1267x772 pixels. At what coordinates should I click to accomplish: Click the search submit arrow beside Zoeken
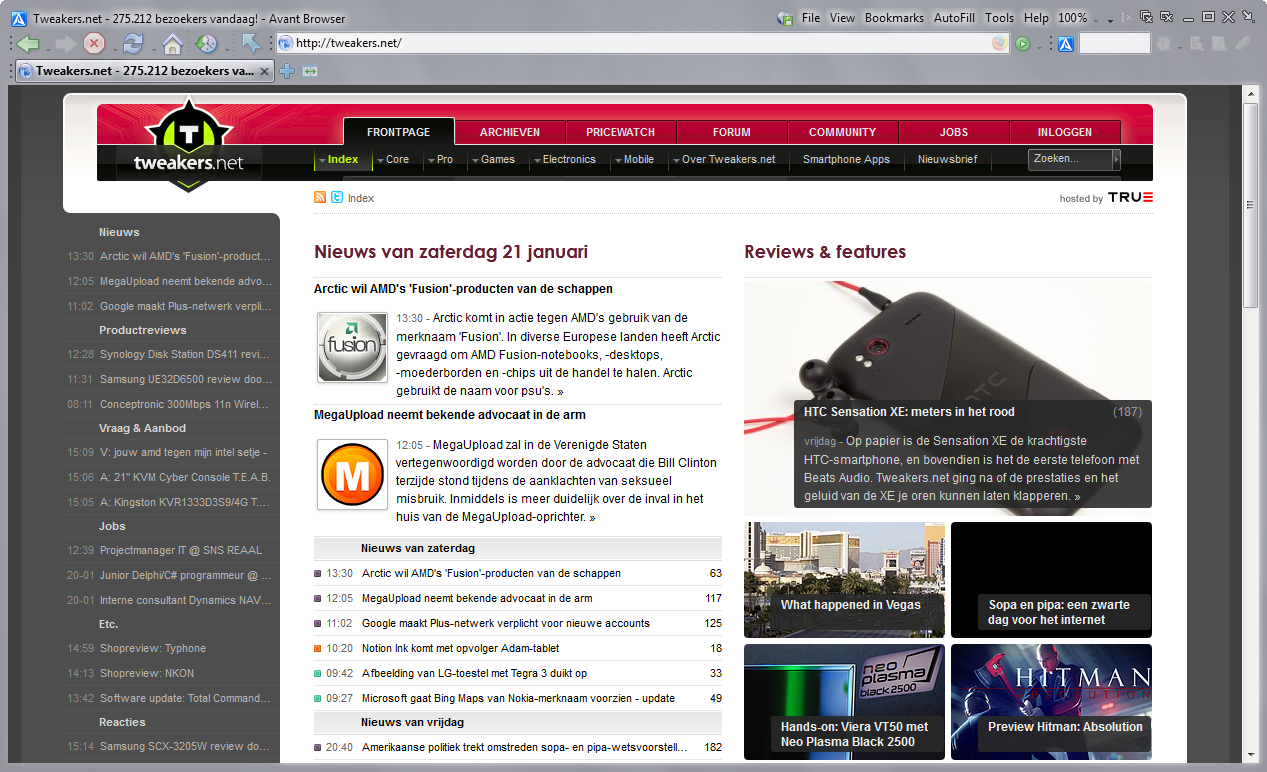[x=1116, y=159]
